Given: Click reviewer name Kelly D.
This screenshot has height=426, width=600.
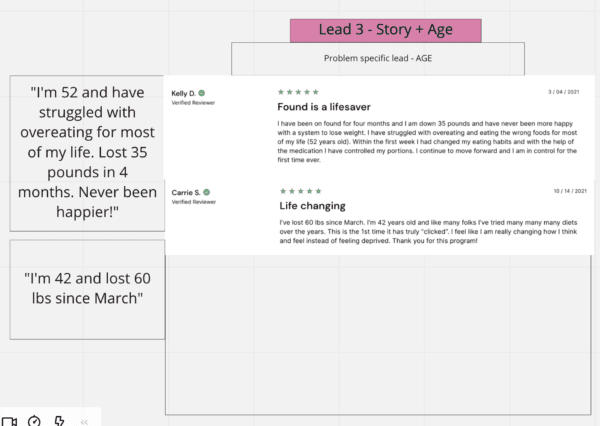Looking at the screenshot, I should click(x=183, y=93).
